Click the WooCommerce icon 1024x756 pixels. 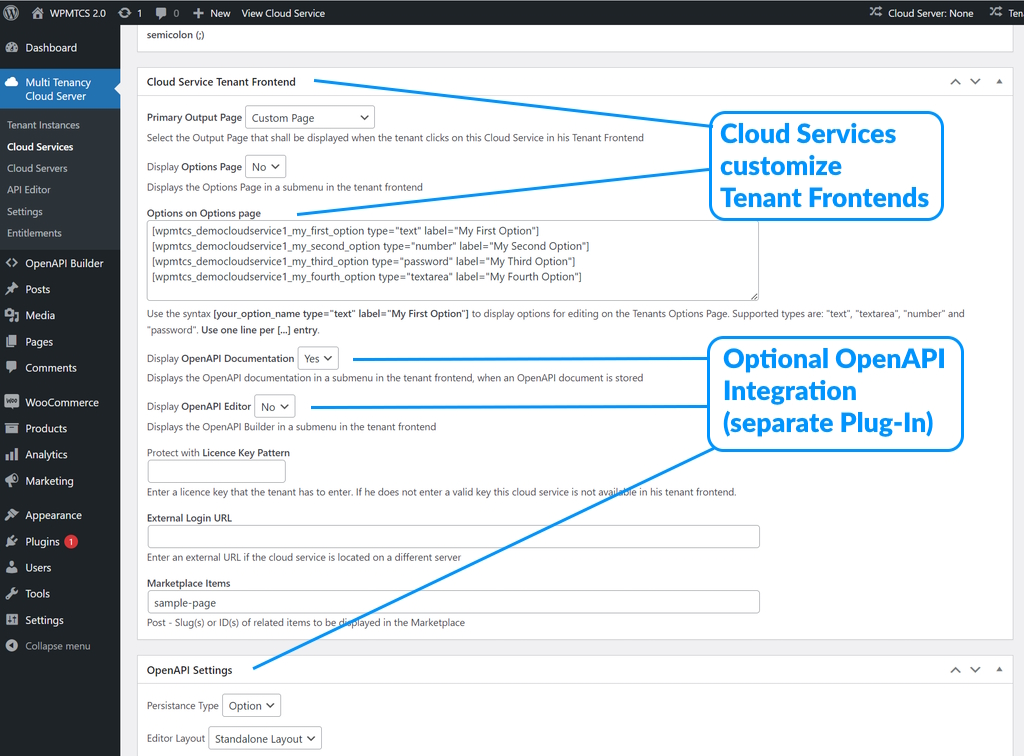pos(12,402)
